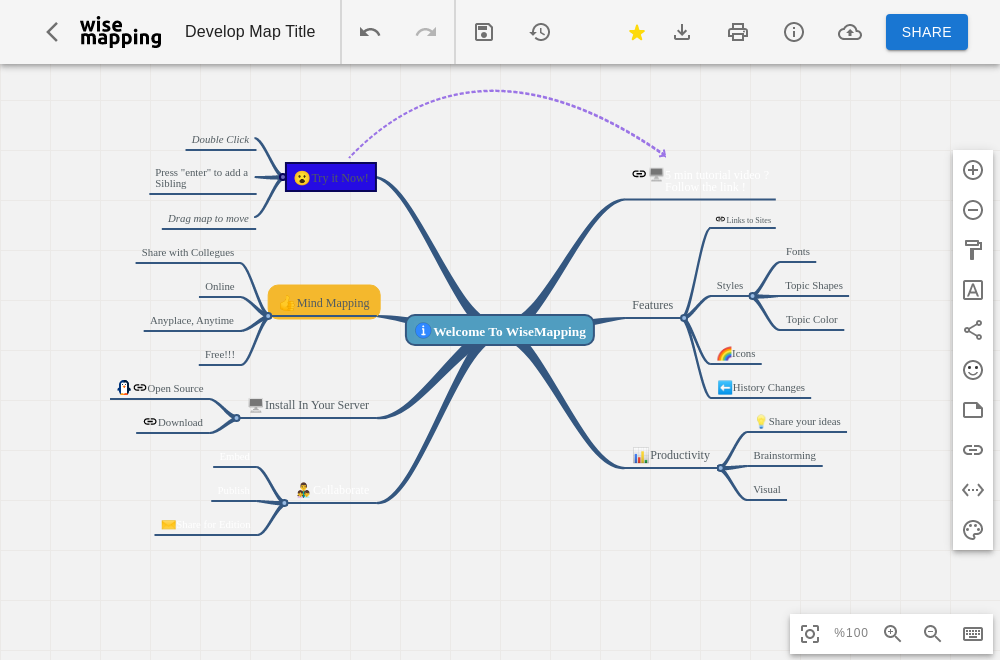Add a relationship with the dotted arrow tool
This screenshot has height=660, width=1000.
click(x=973, y=490)
